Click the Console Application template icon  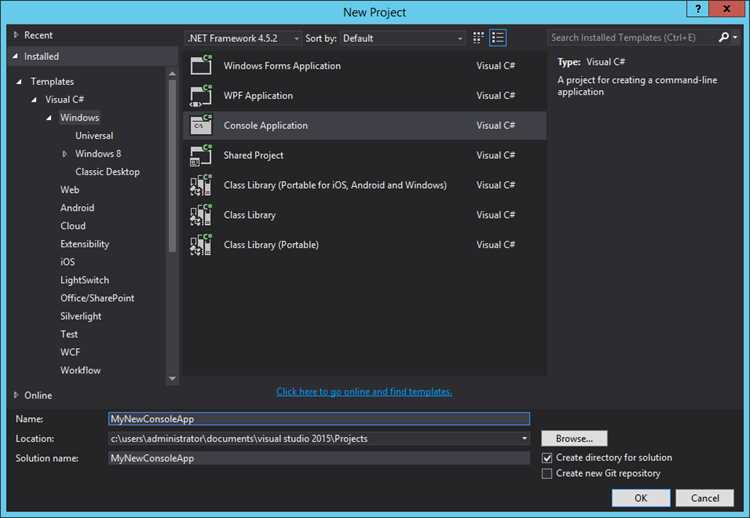(x=201, y=125)
